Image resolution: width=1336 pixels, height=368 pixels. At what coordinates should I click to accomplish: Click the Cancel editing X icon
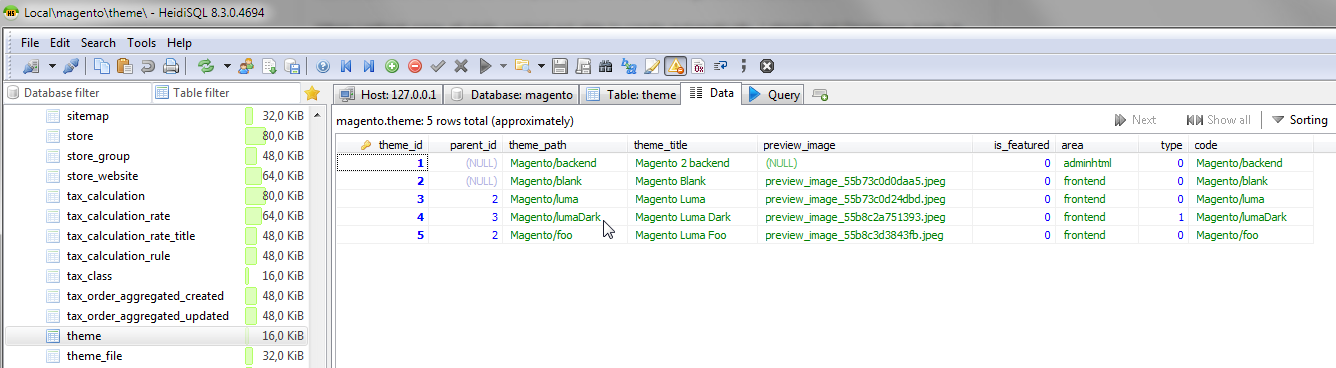pyautogui.click(x=461, y=66)
